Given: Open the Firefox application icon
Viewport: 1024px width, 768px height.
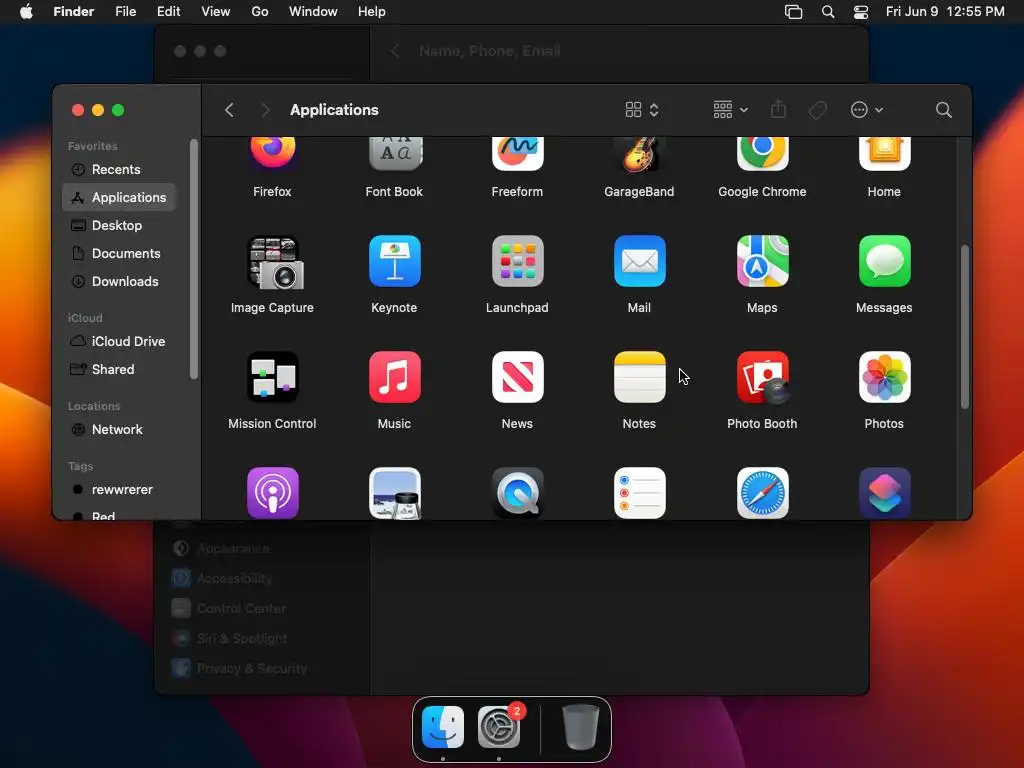Looking at the screenshot, I should point(272,154).
